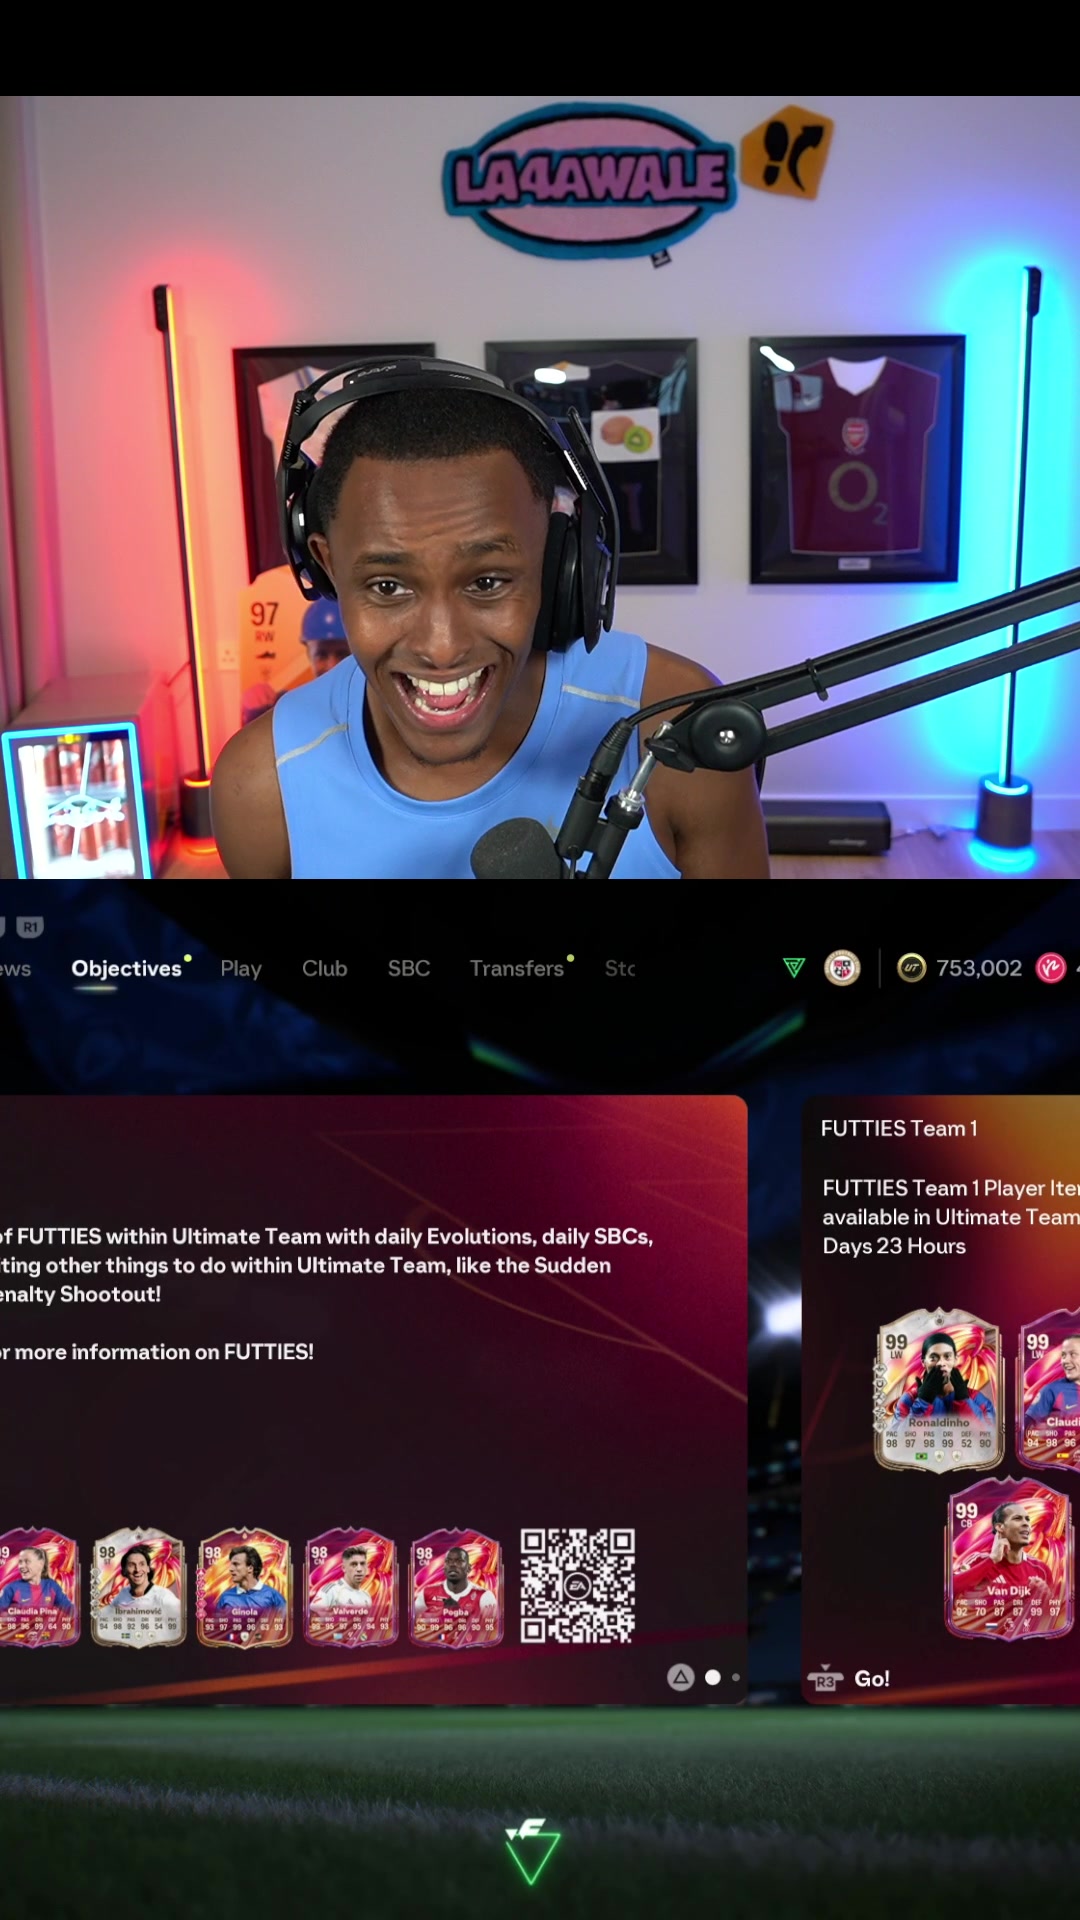Screen dimensions: 1080x1920
Task: Click the 'Sudden' text line in the FUTTIES banner
Action: [306, 1265]
